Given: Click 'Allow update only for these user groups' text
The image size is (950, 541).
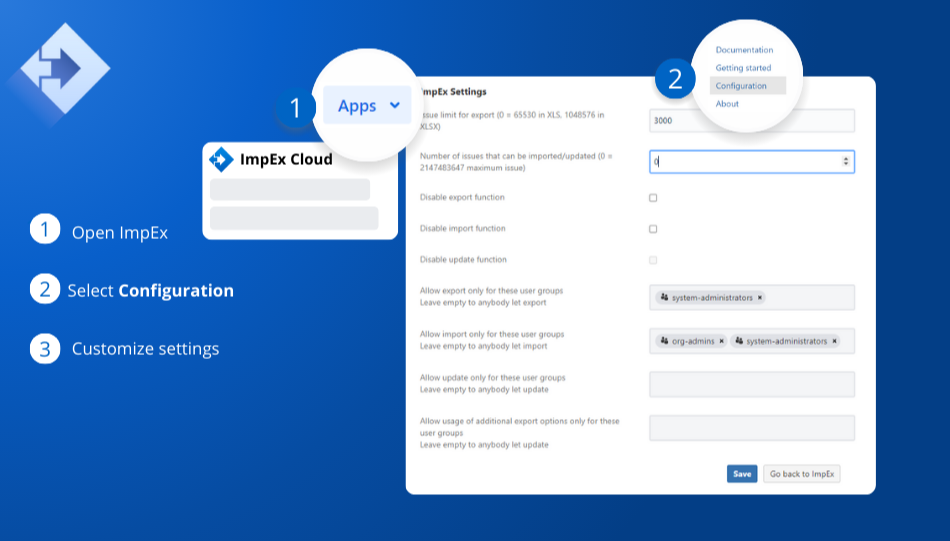Looking at the screenshot, I should tap(493, 377).
